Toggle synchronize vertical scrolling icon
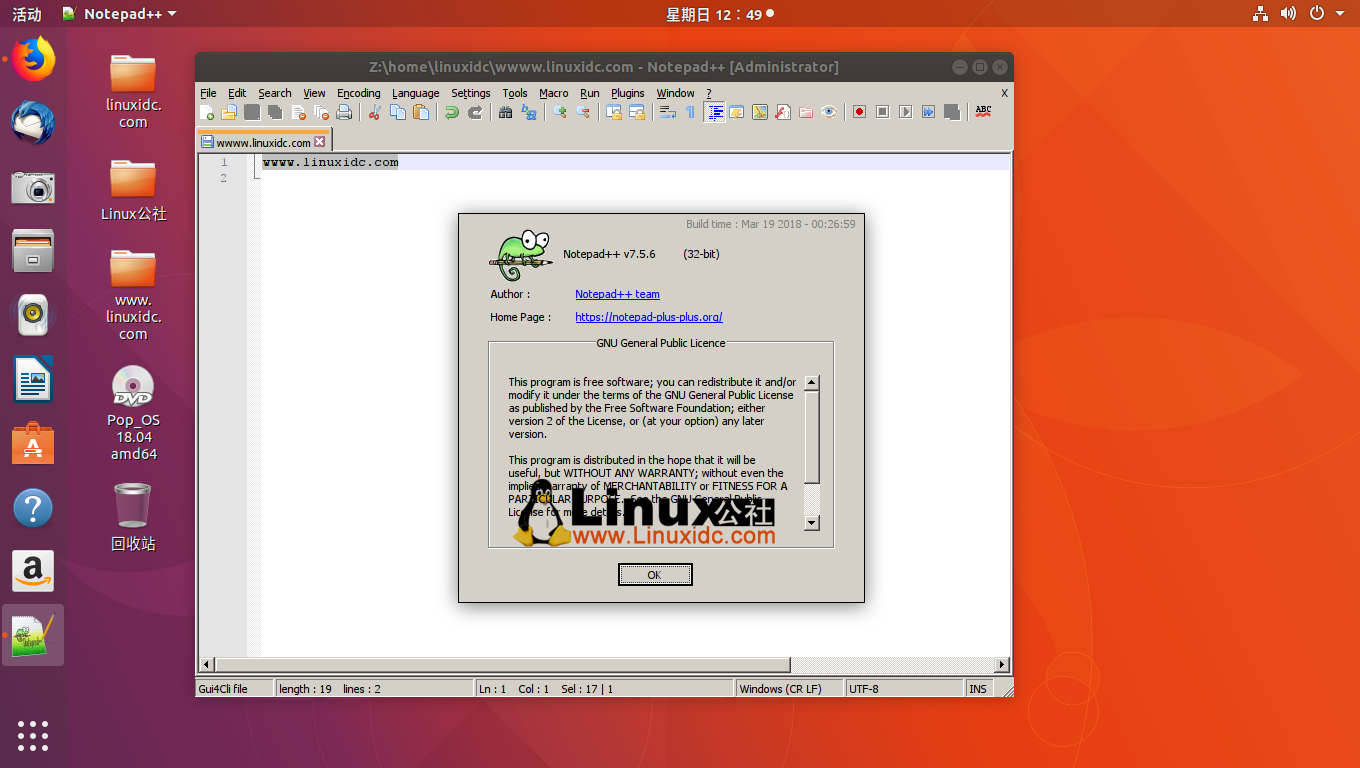 point(613,112)
